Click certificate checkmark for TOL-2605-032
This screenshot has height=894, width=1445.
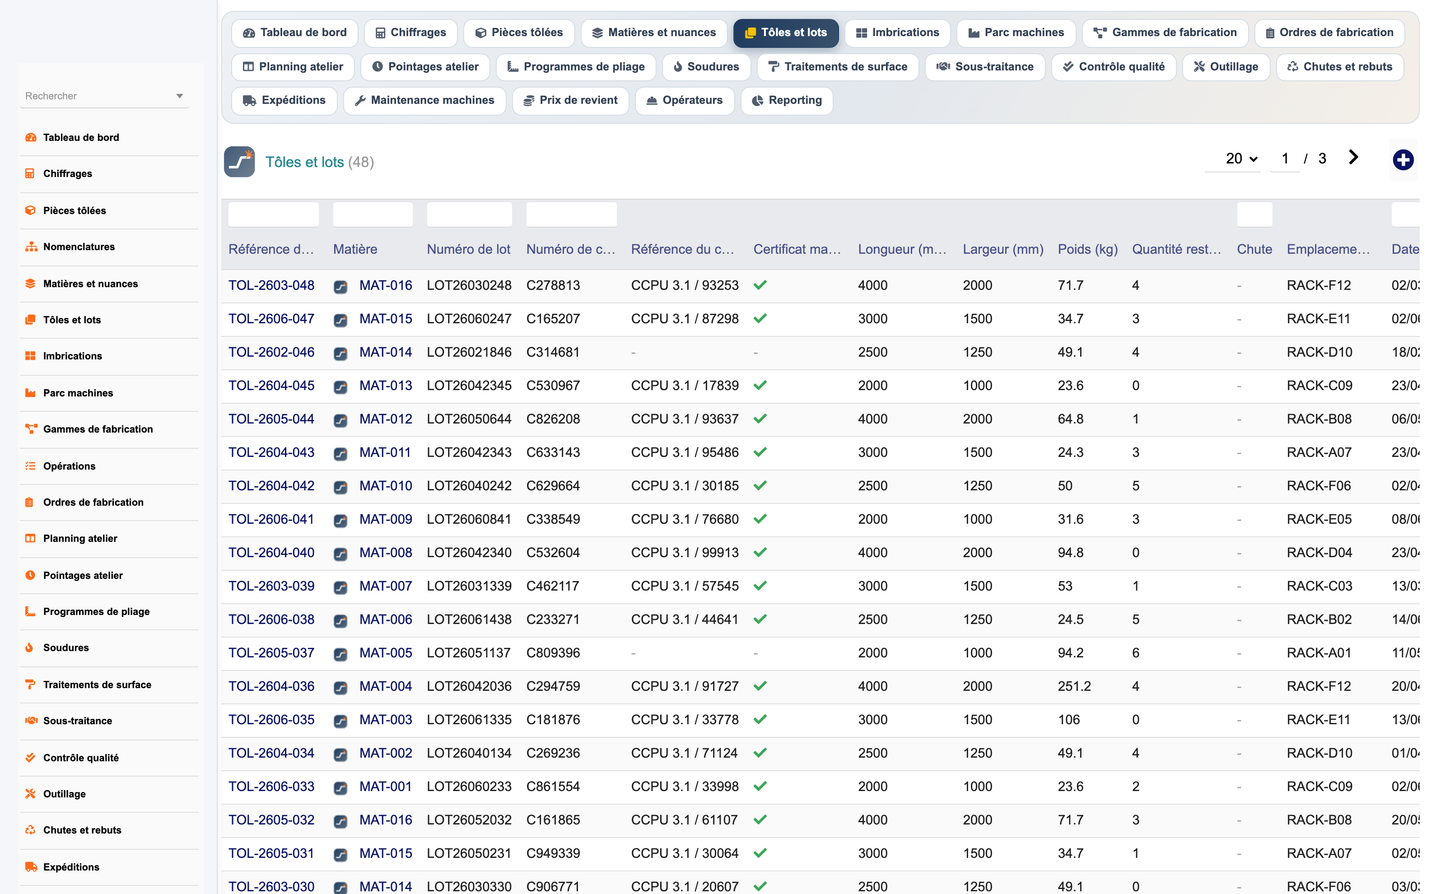coord(760,820)
